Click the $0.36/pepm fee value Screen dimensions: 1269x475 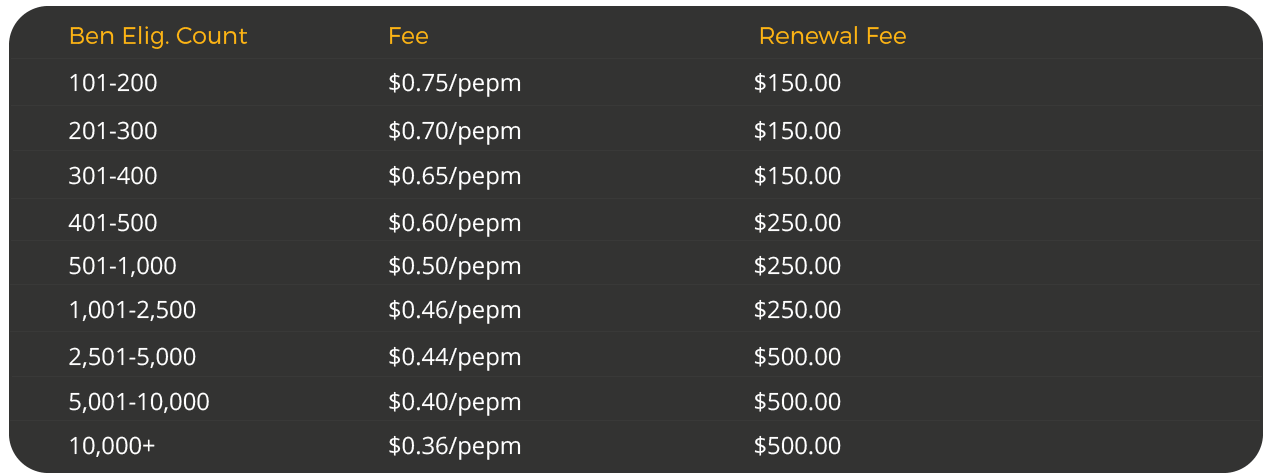coord(455,446)
